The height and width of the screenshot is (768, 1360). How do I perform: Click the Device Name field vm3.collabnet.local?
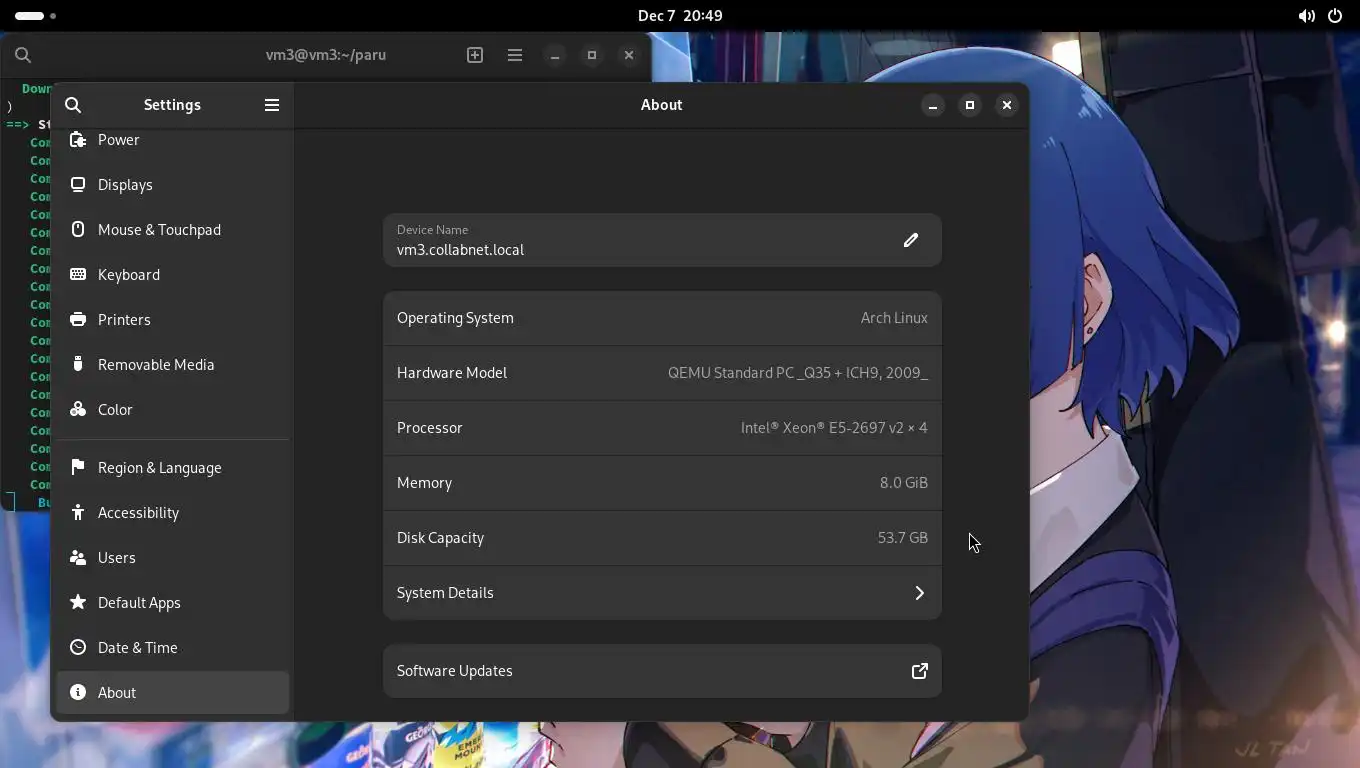[x=662, y=240]
